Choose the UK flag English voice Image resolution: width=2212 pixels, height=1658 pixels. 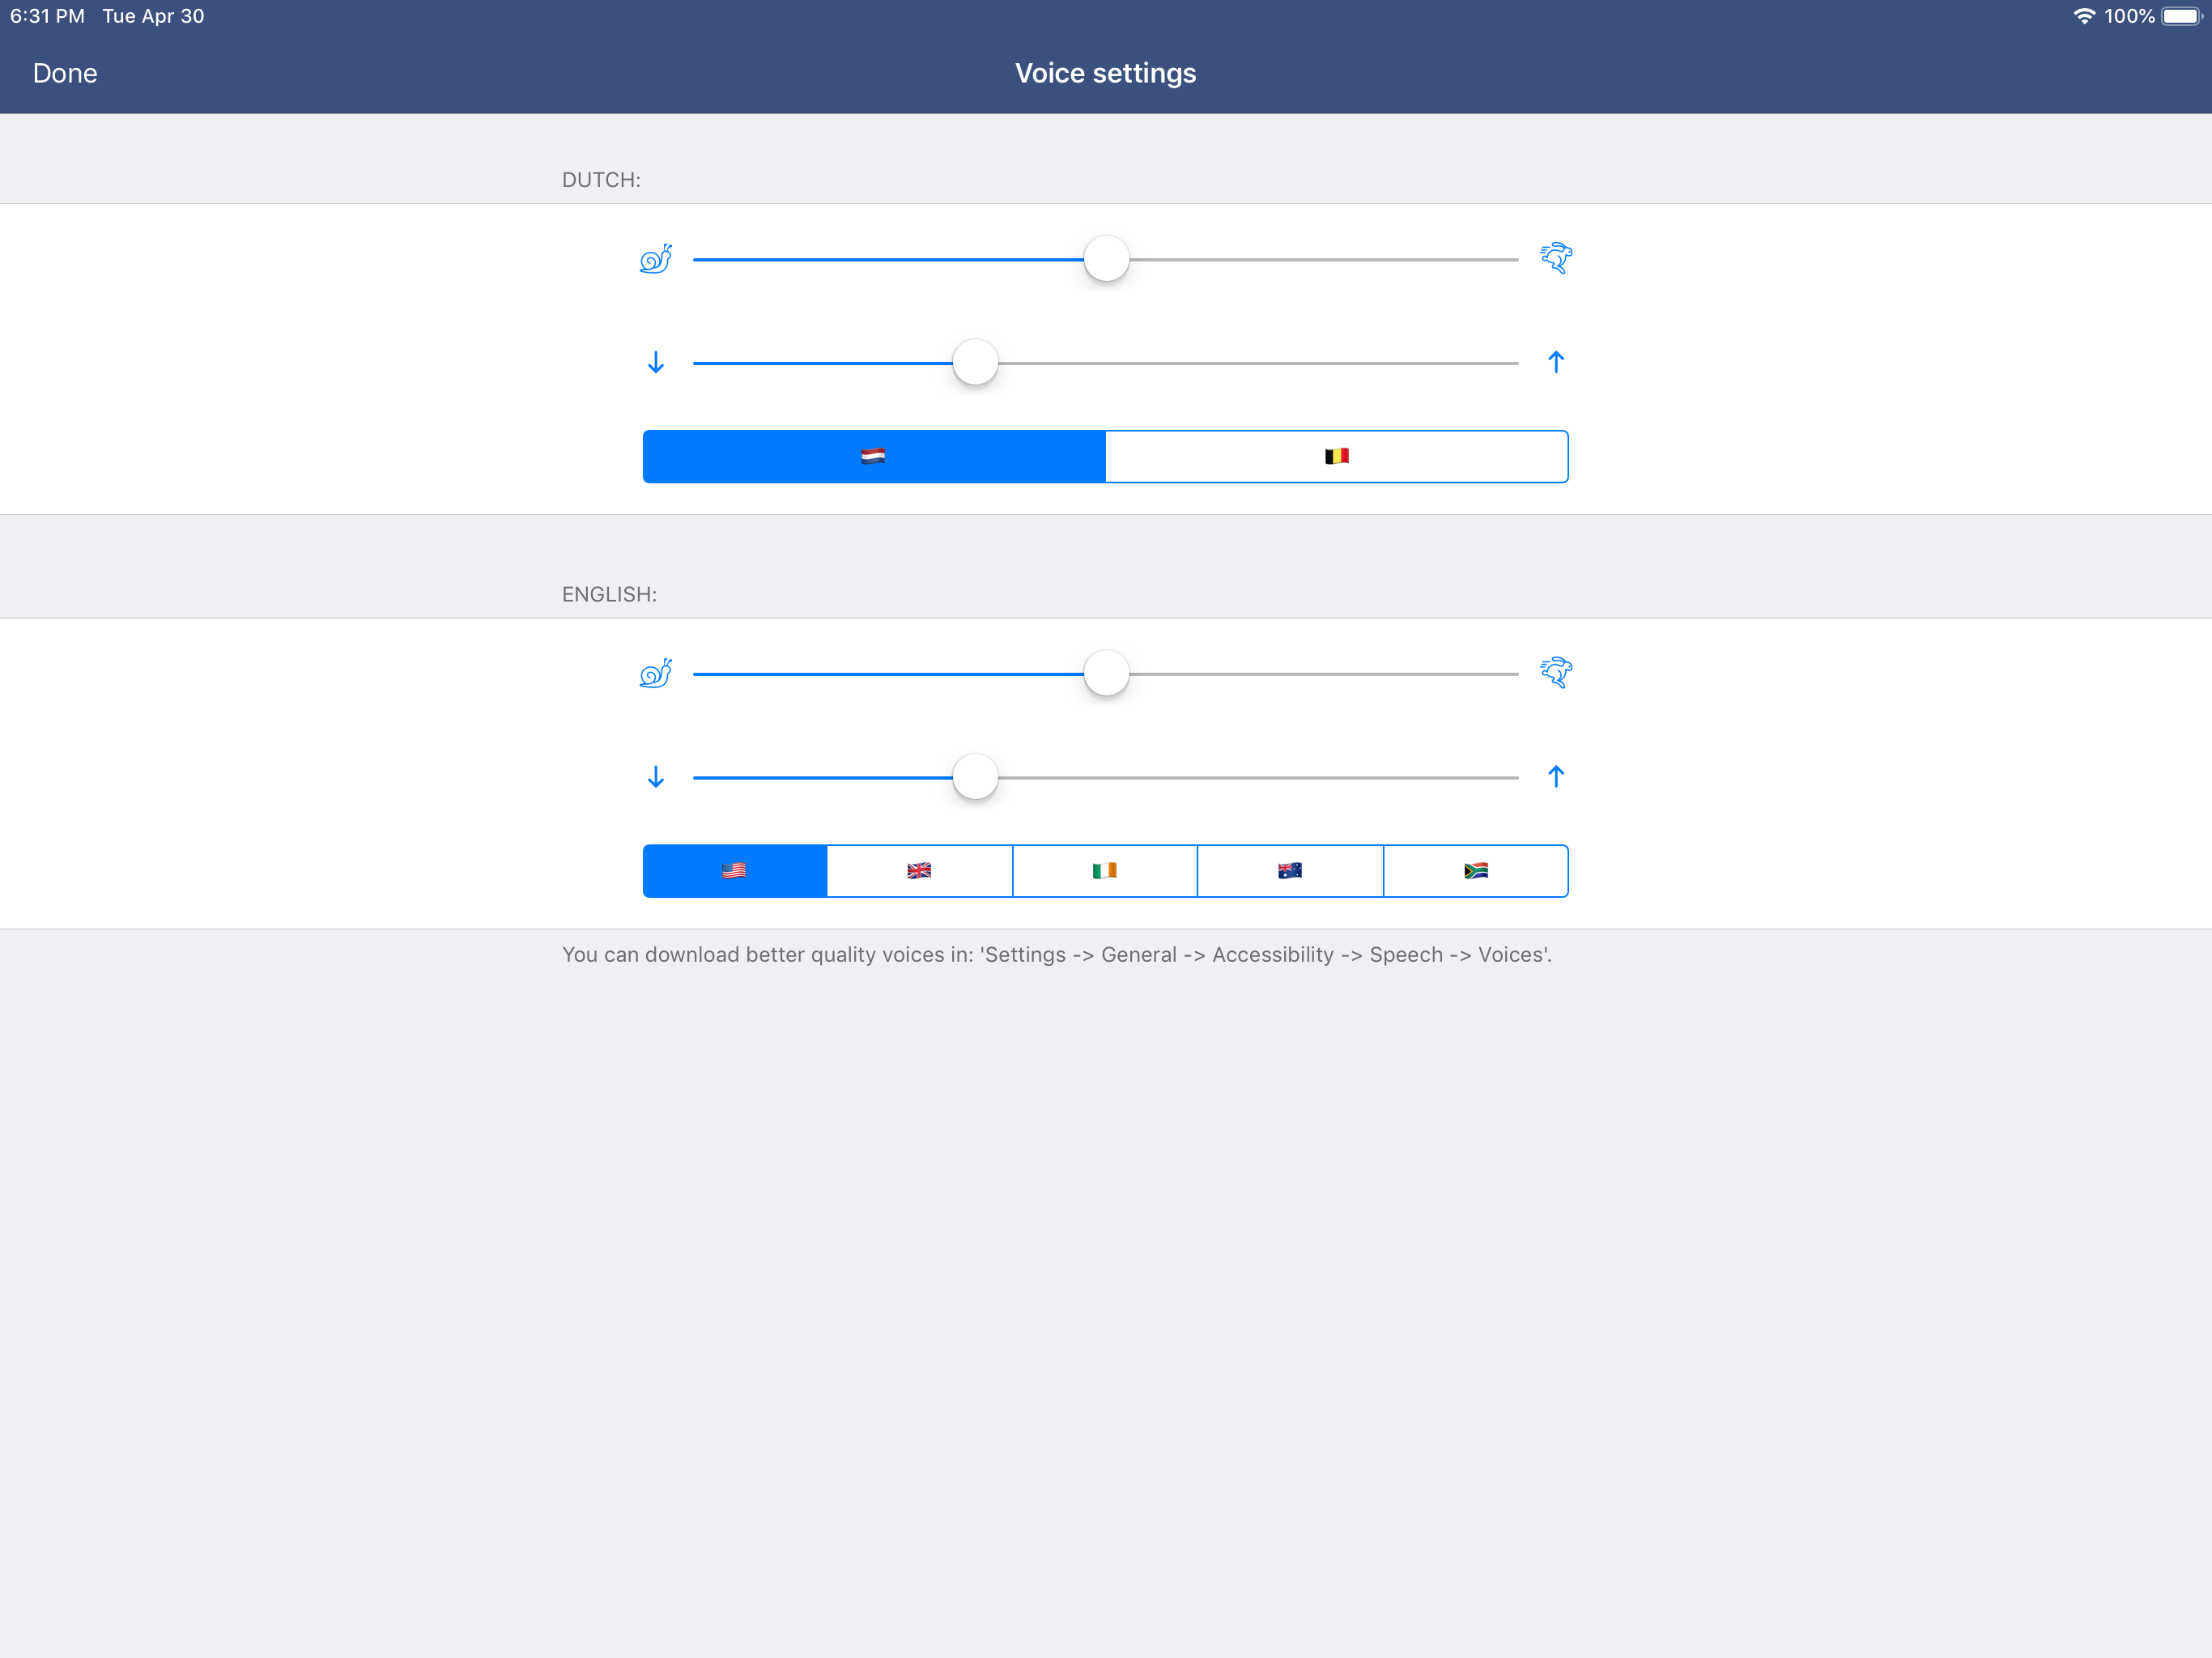(920, 871)
